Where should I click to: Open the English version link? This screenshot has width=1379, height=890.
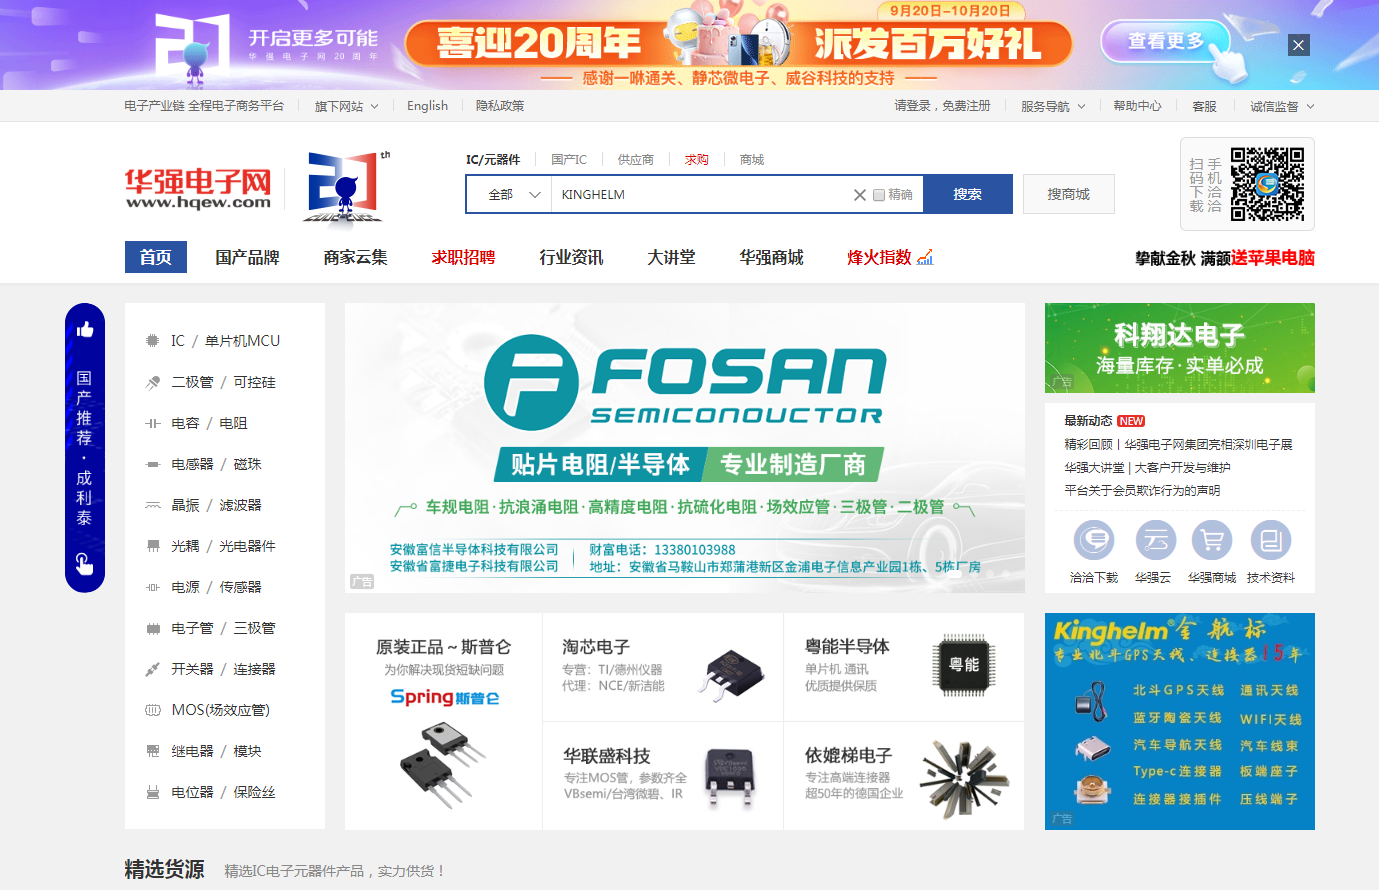(427, 106)
